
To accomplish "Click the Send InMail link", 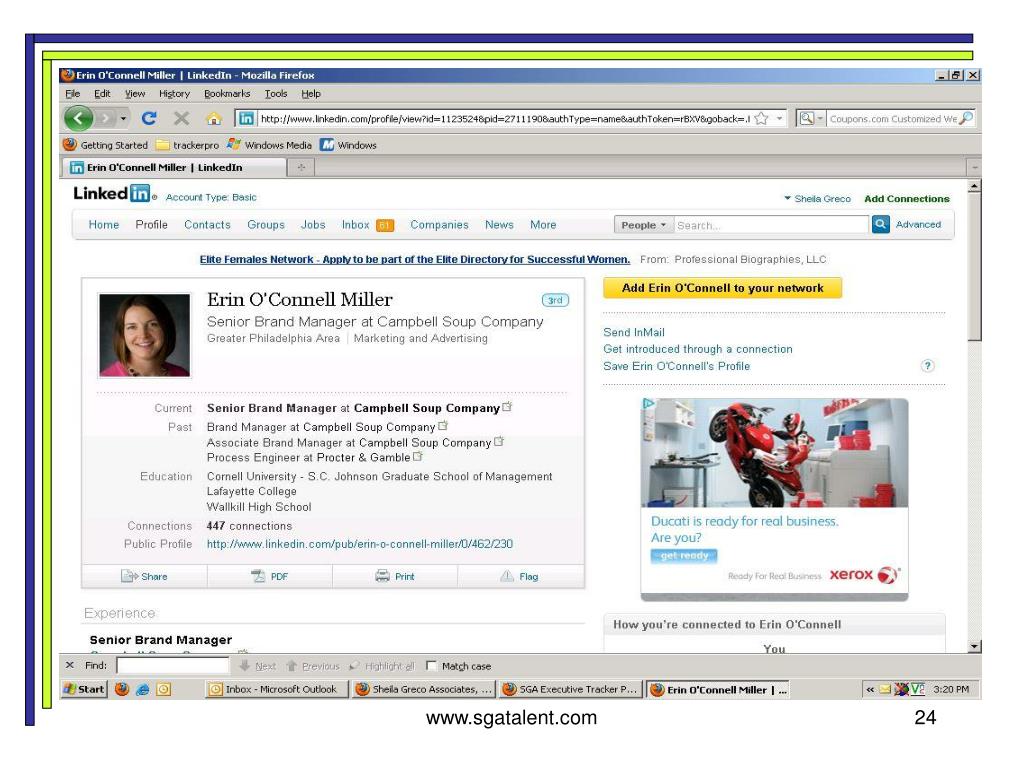I will click(x=633, y=332).
